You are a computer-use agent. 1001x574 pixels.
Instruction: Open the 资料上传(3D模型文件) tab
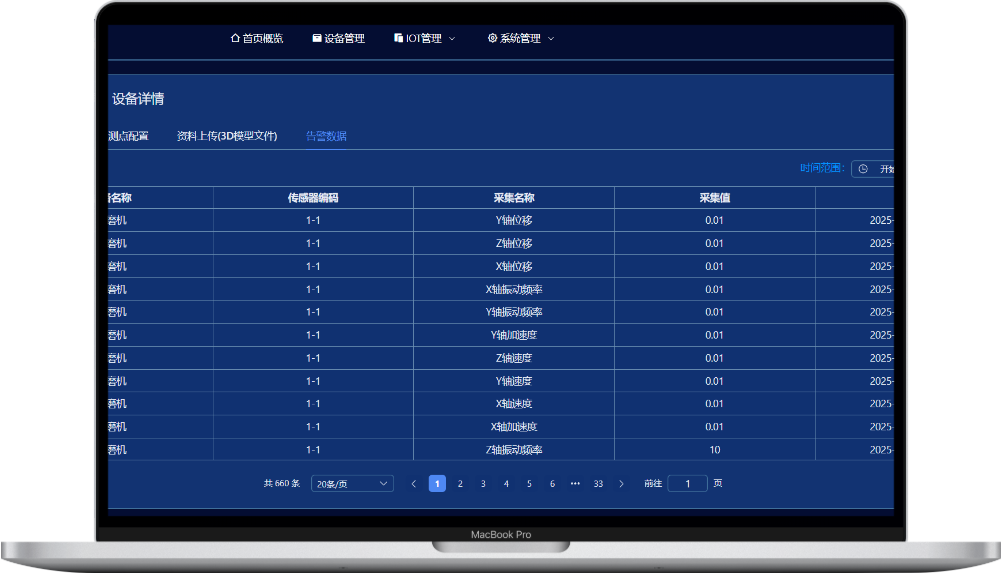click(227, 136)
